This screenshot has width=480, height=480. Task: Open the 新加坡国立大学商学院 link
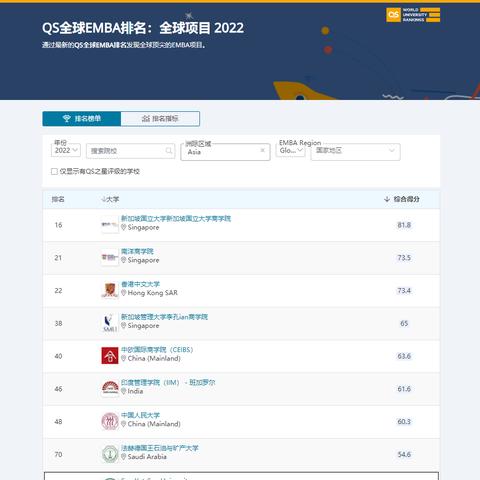(x=176, y=219)
